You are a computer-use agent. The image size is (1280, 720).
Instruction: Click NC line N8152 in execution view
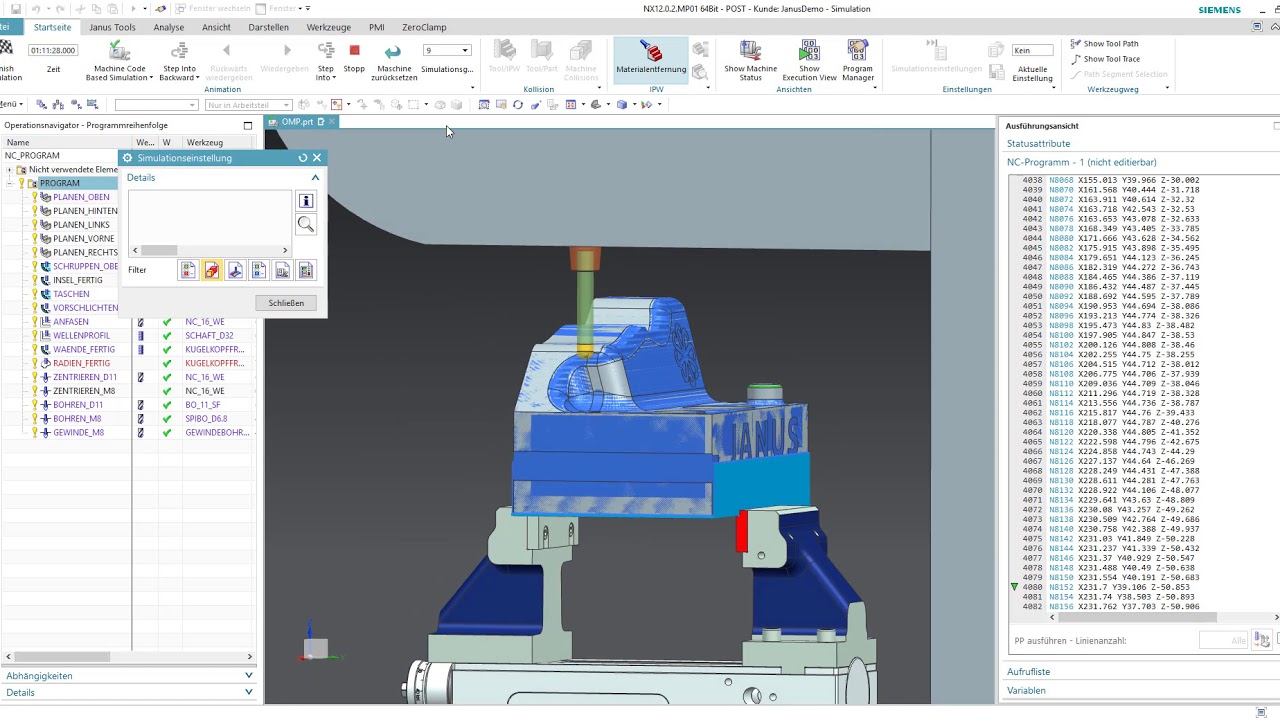pos(1121,587)
